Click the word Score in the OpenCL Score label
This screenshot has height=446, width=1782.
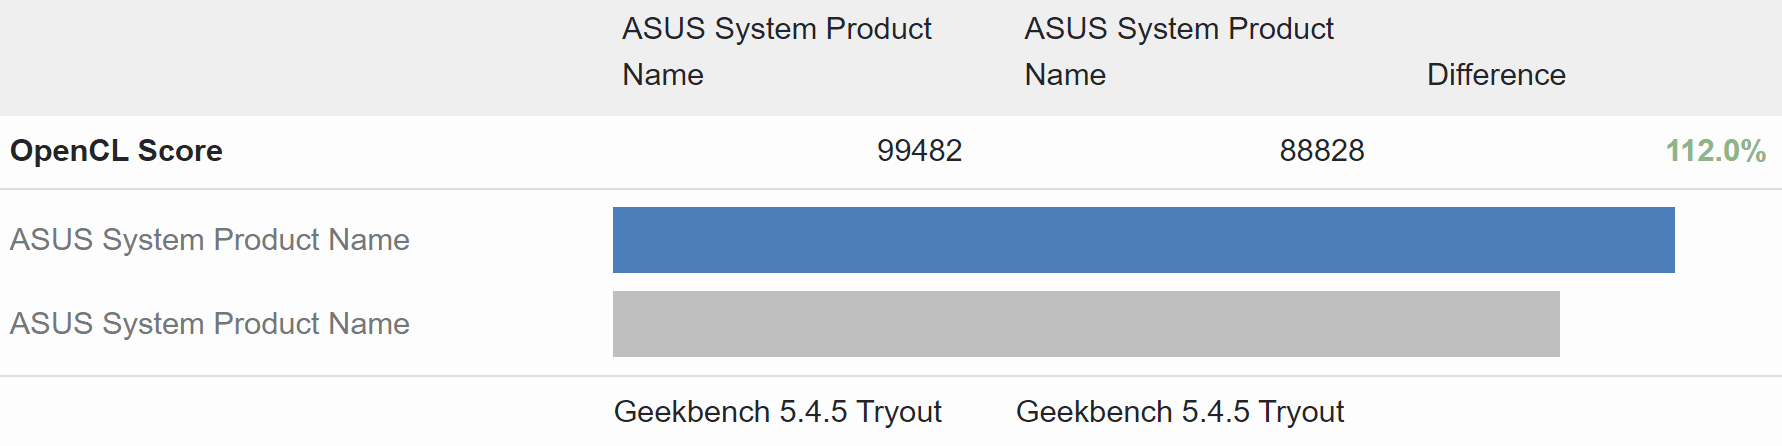(x=180, y=151)
